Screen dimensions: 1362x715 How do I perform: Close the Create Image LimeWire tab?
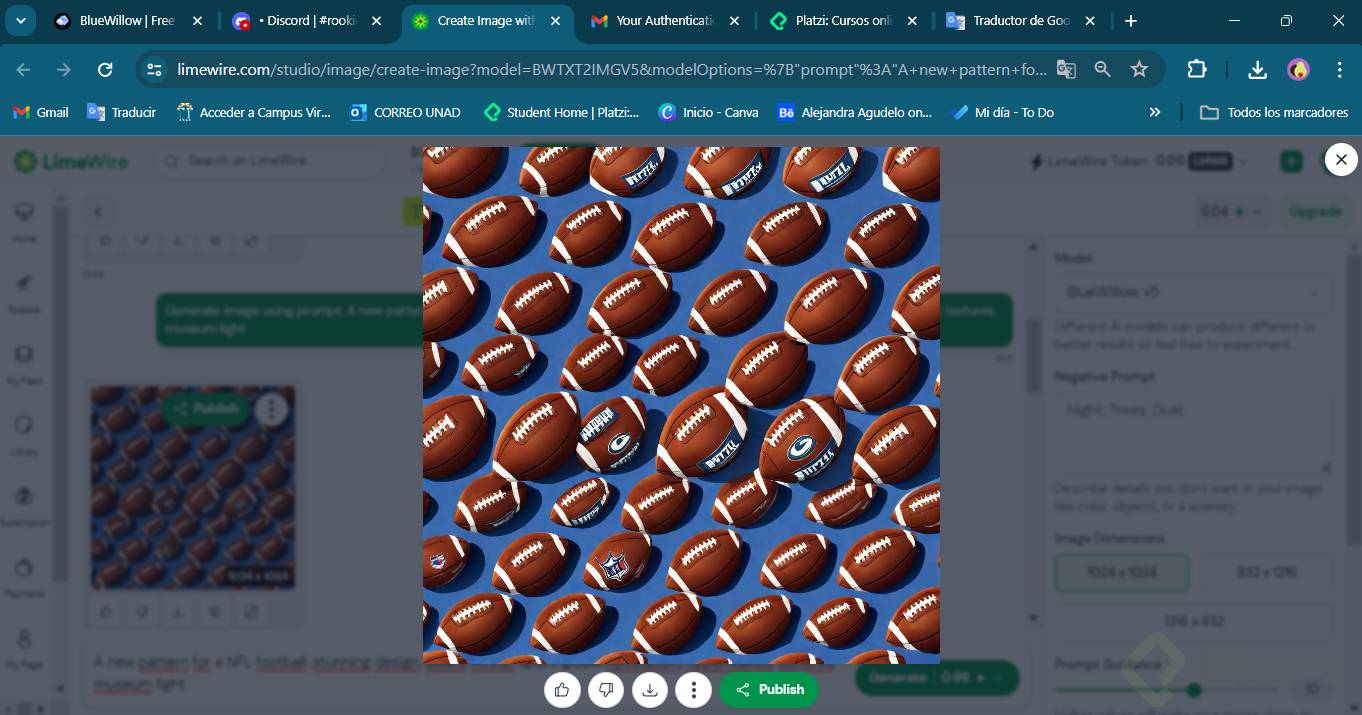(555, 20)
